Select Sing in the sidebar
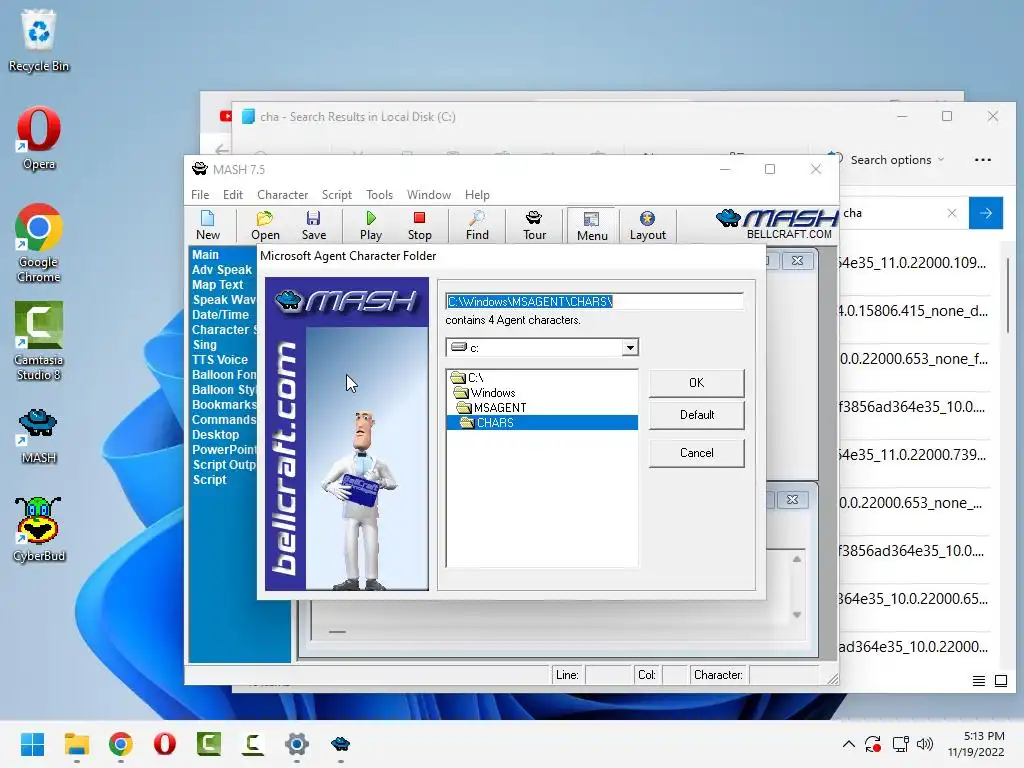 (204, 345)
